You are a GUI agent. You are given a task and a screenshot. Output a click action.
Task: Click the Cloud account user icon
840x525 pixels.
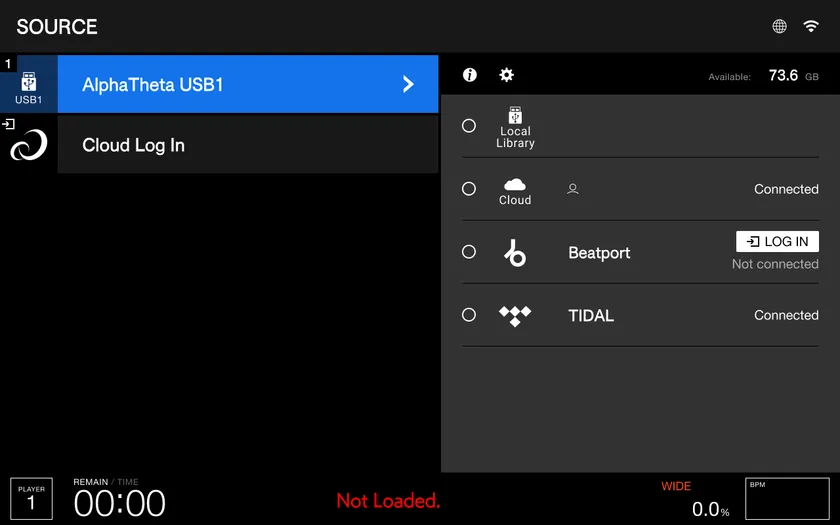[573, 189]
